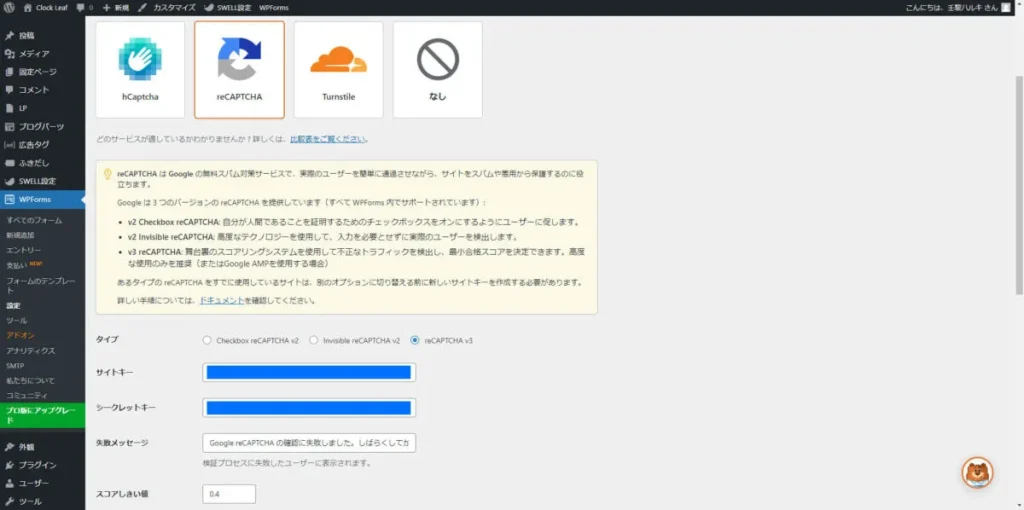The width and height of the screenshot is (1024, 510).
Task: Go to すべてのフォーム submenu
Action: click(34, 220)
